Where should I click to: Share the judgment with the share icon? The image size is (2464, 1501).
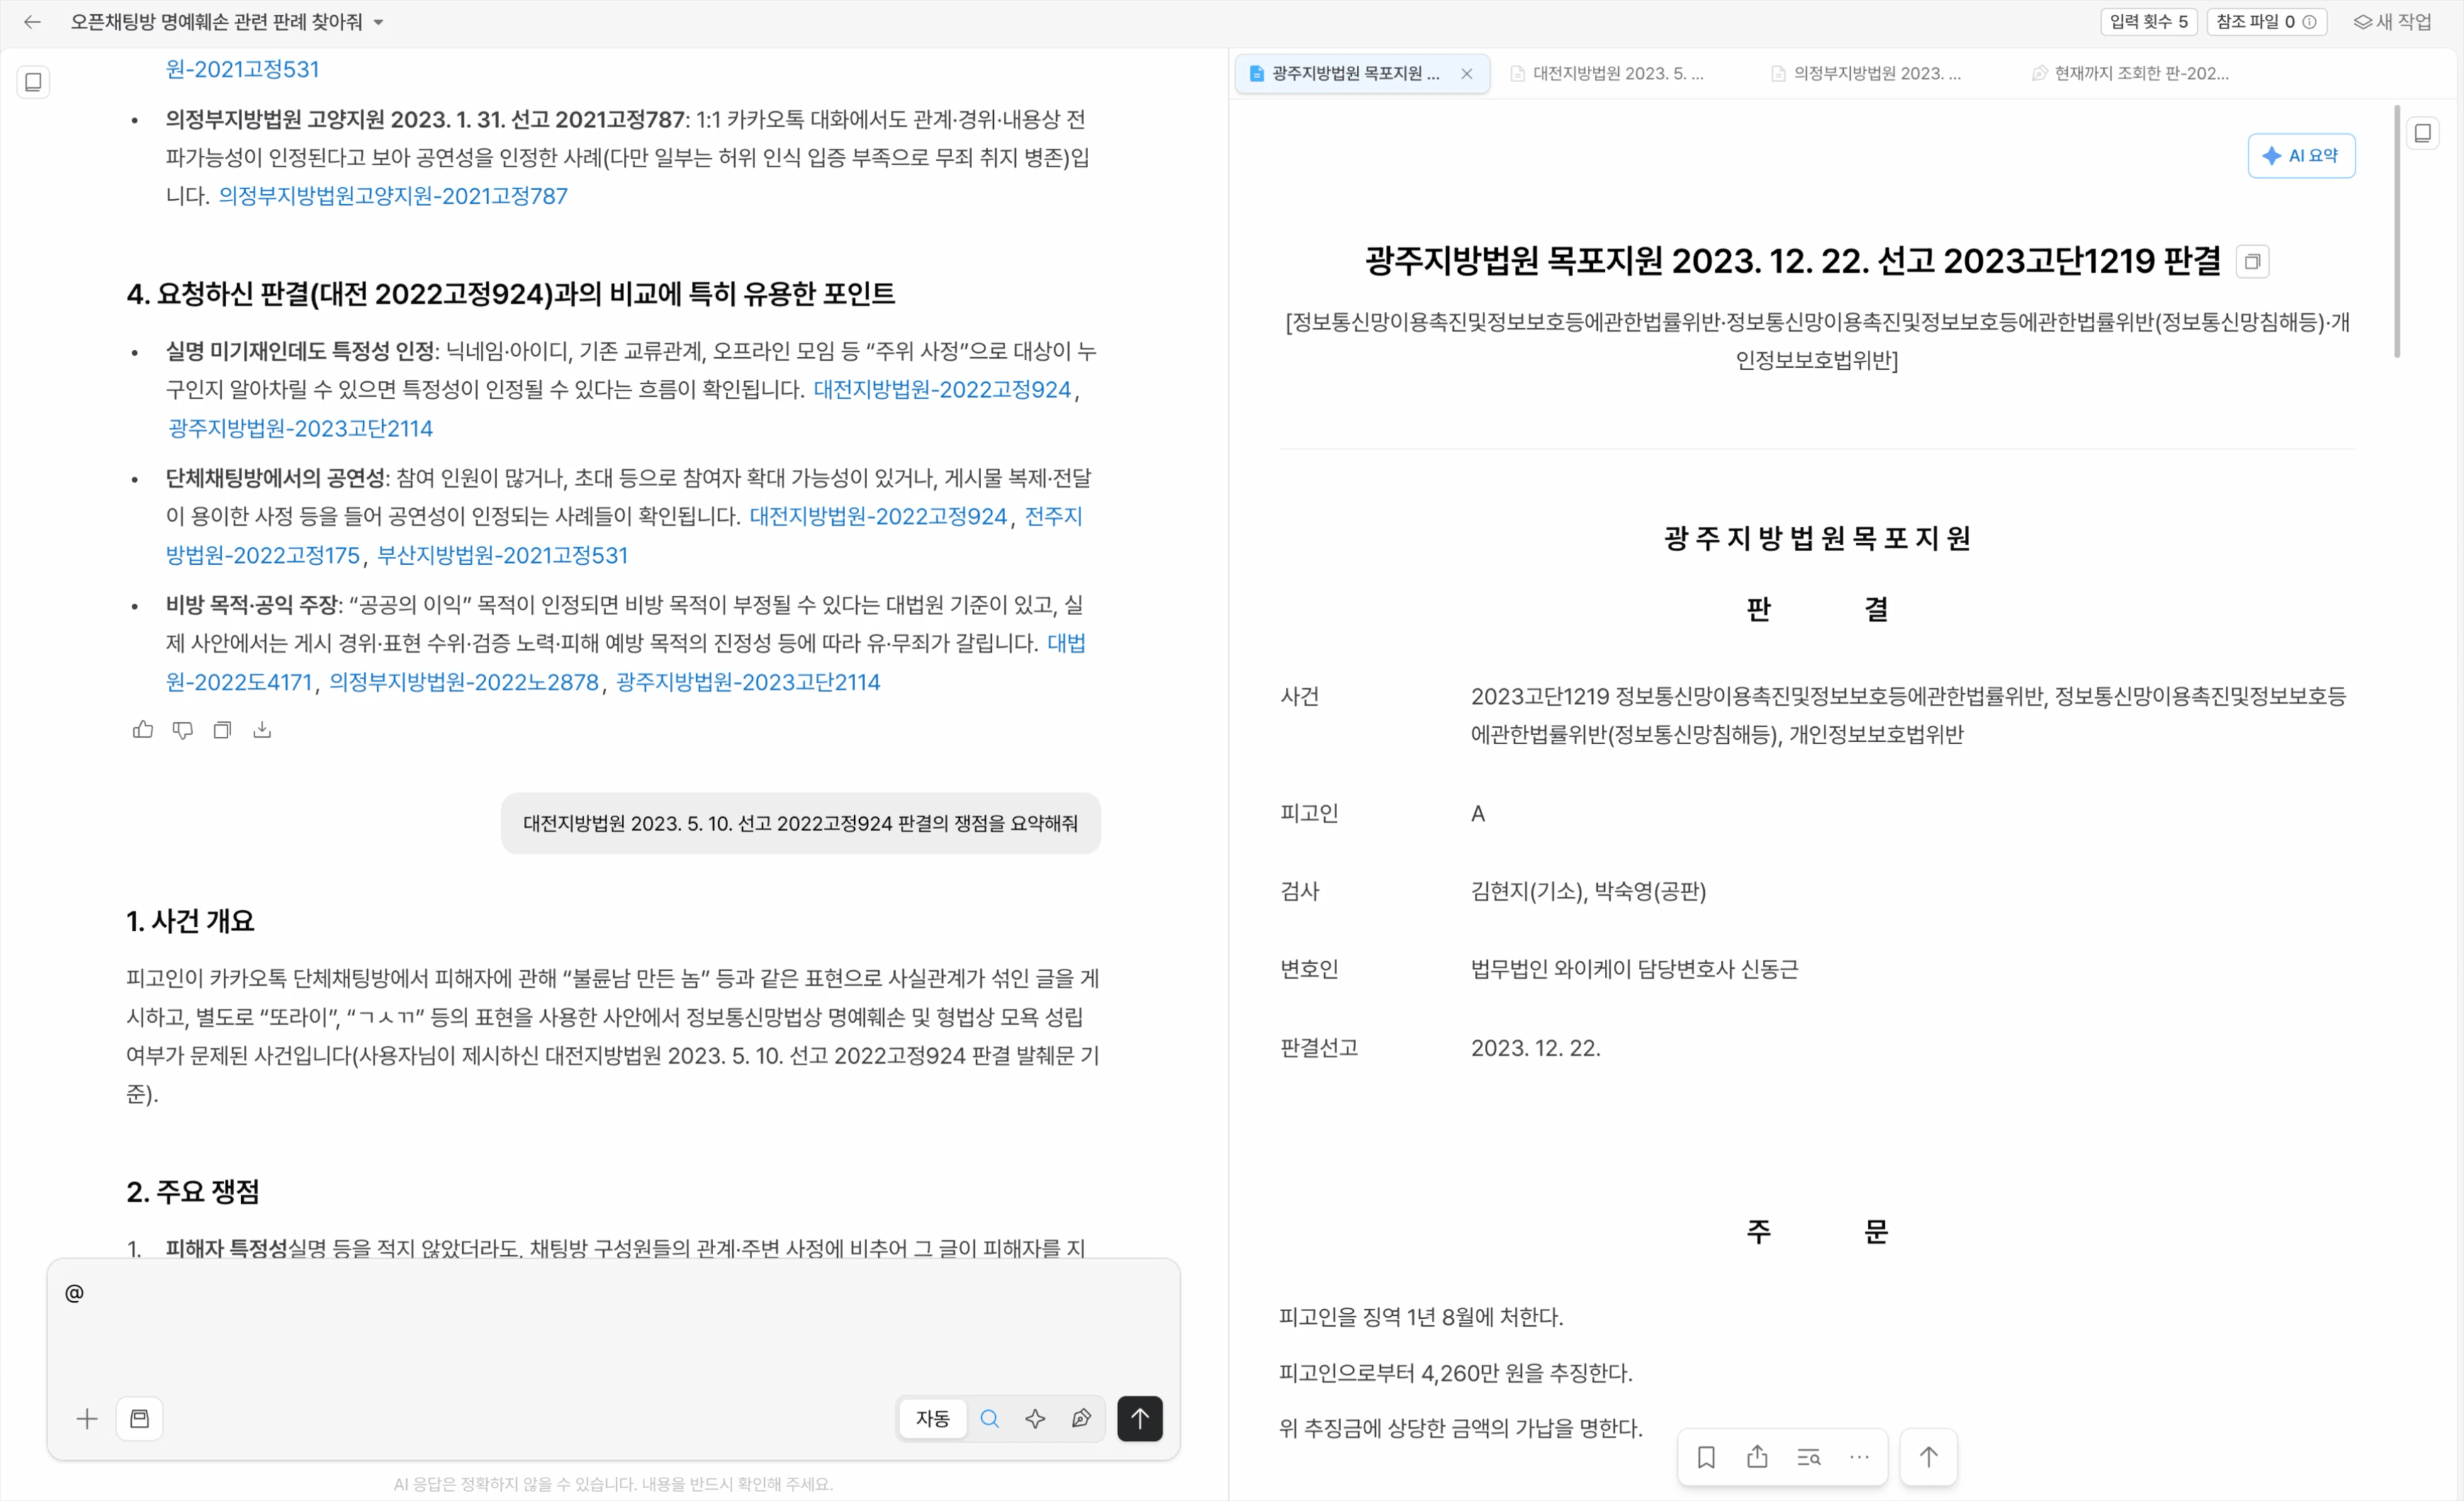1757,1458
